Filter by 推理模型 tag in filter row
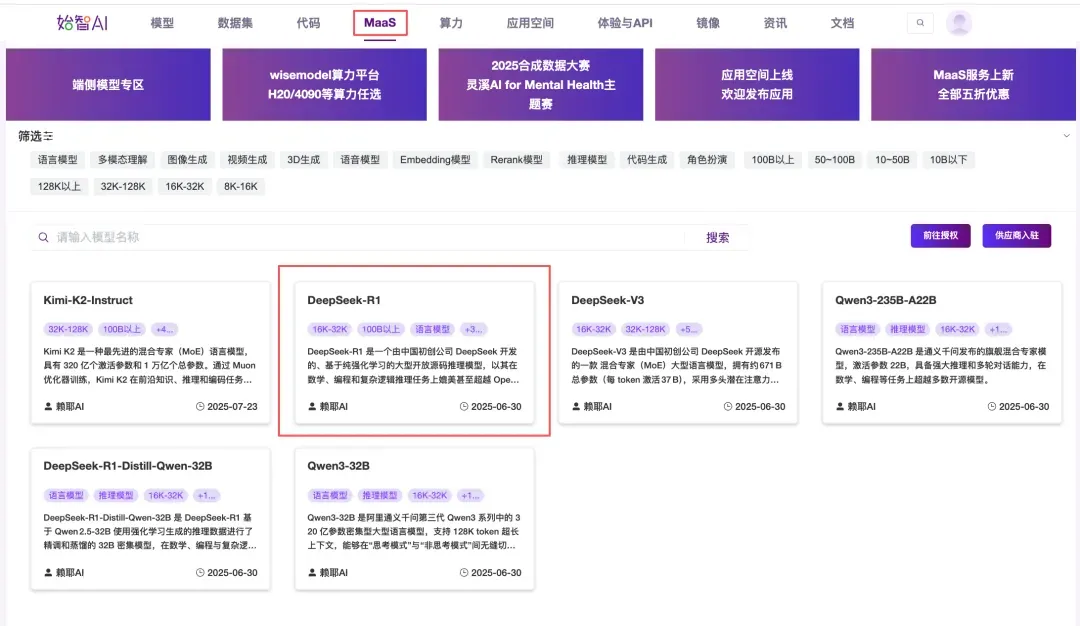The width and height of the screenshot is (1080, 626). pos(587,160)
